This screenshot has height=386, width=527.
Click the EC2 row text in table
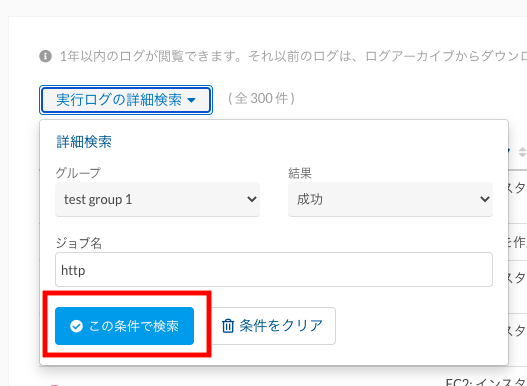point(486,382)
